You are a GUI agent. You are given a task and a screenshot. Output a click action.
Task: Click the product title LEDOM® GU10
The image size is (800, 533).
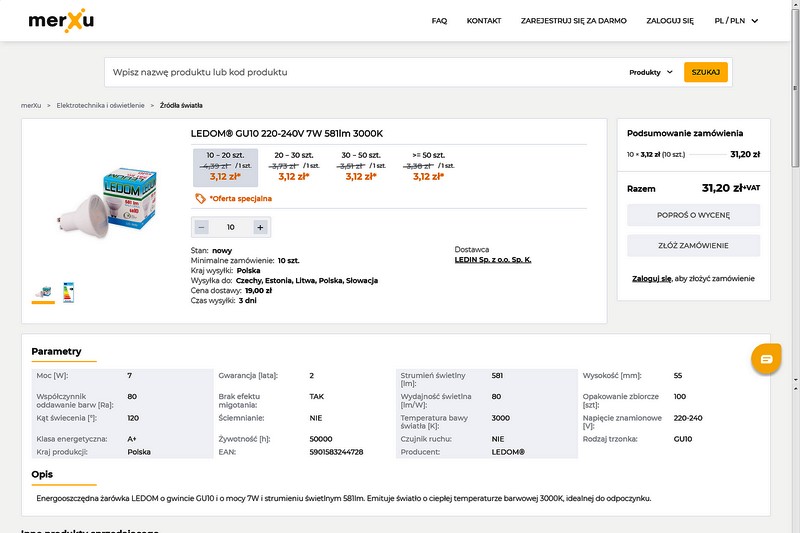pyautogui.click(x=287, y=134)
